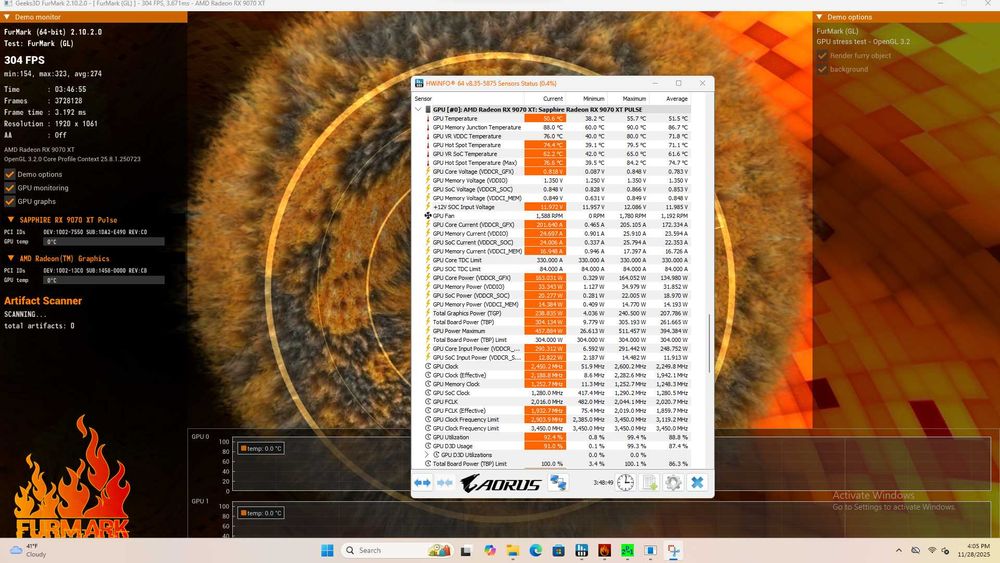Click HWiNFO logging start document icon
Viewport: 1000px width, 563px height.
(x=650, y=483)
